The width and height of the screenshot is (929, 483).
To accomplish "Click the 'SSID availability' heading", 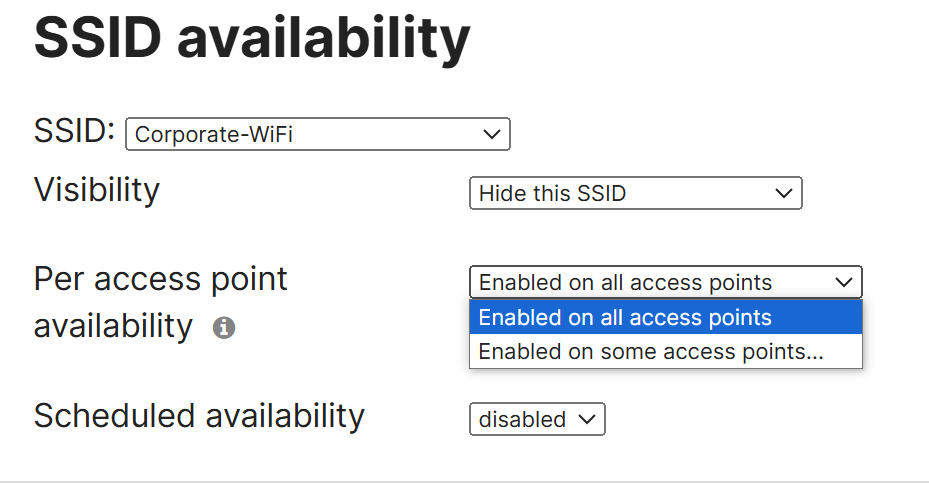I will click(x=252, y=38).
